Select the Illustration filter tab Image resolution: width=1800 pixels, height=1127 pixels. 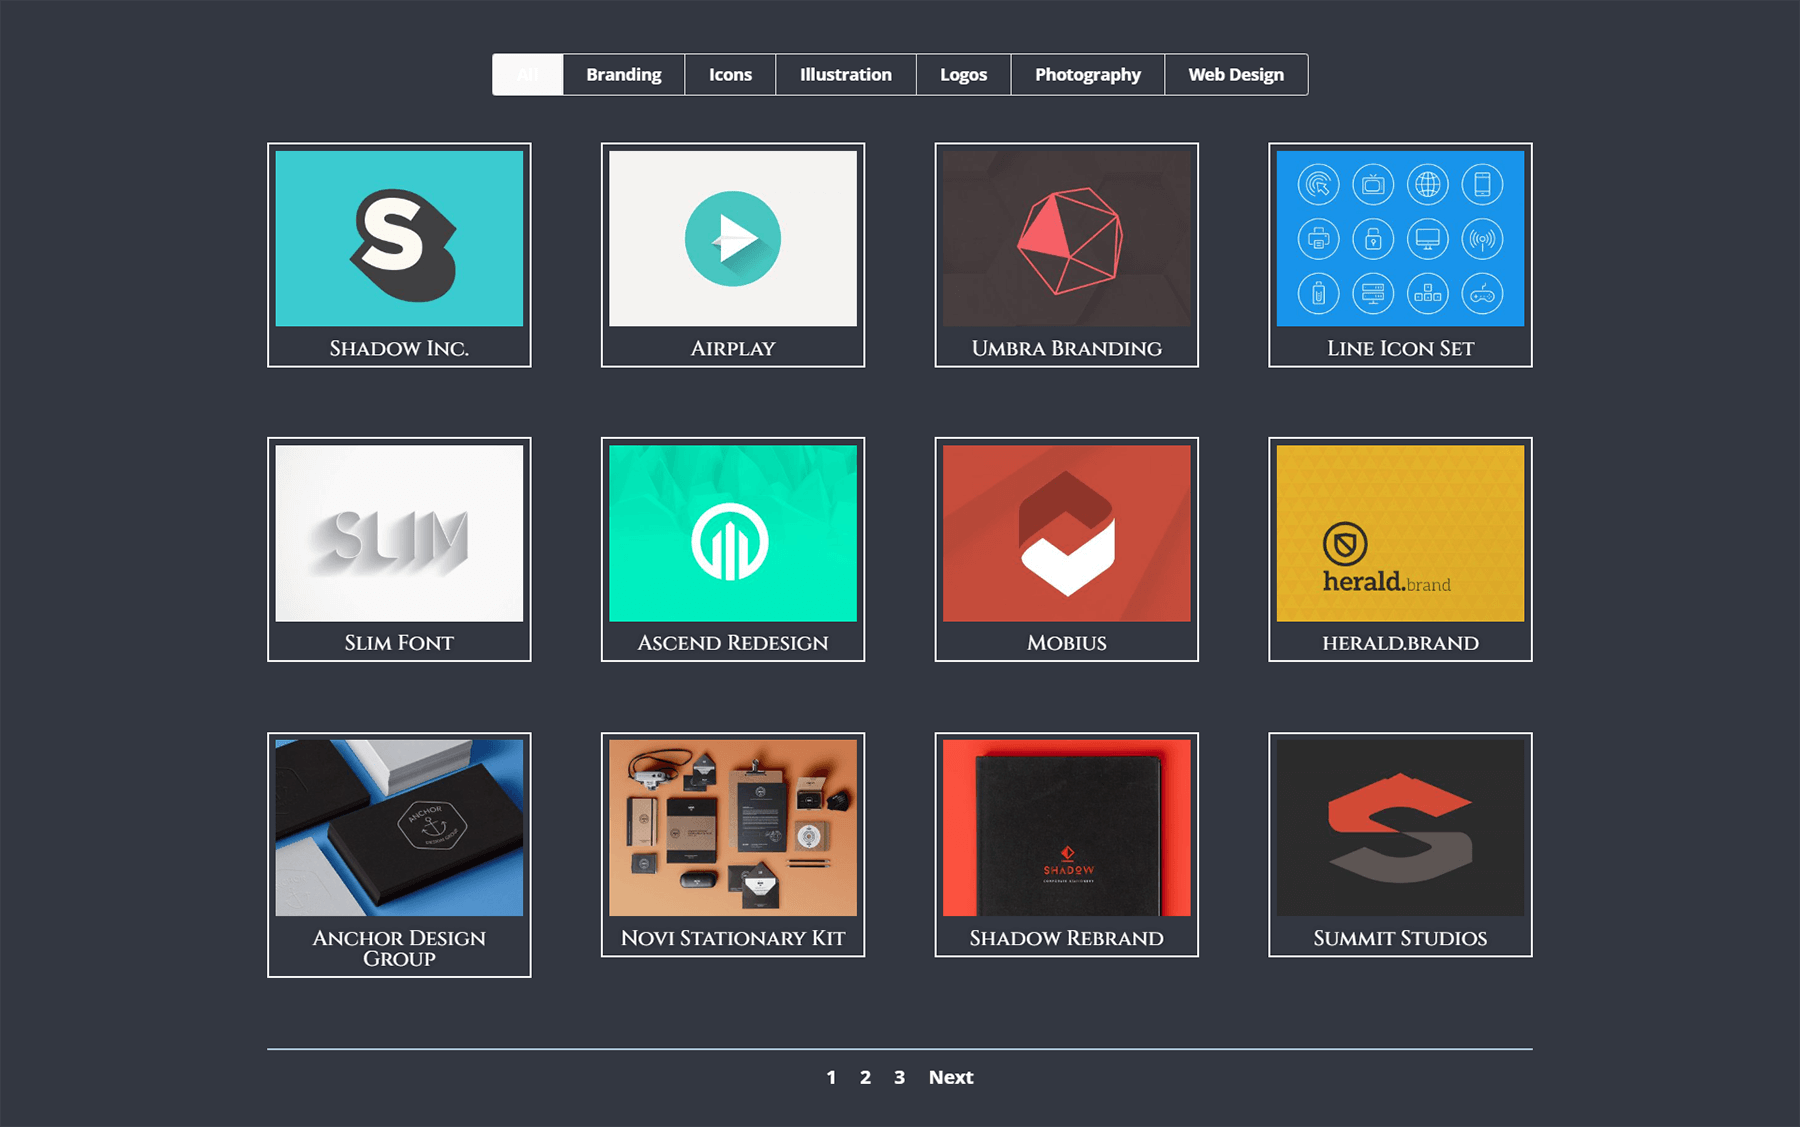[x=845, y=74]
